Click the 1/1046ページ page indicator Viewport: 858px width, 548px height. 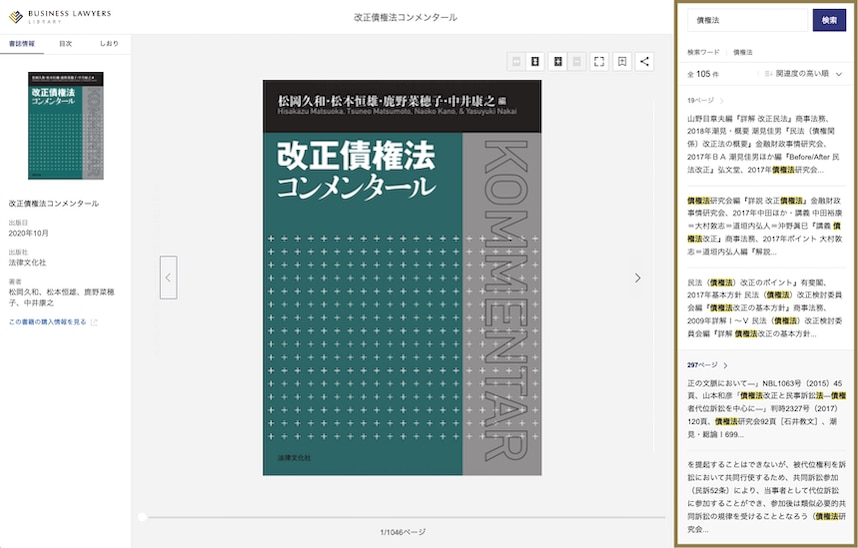coord(402,532)
